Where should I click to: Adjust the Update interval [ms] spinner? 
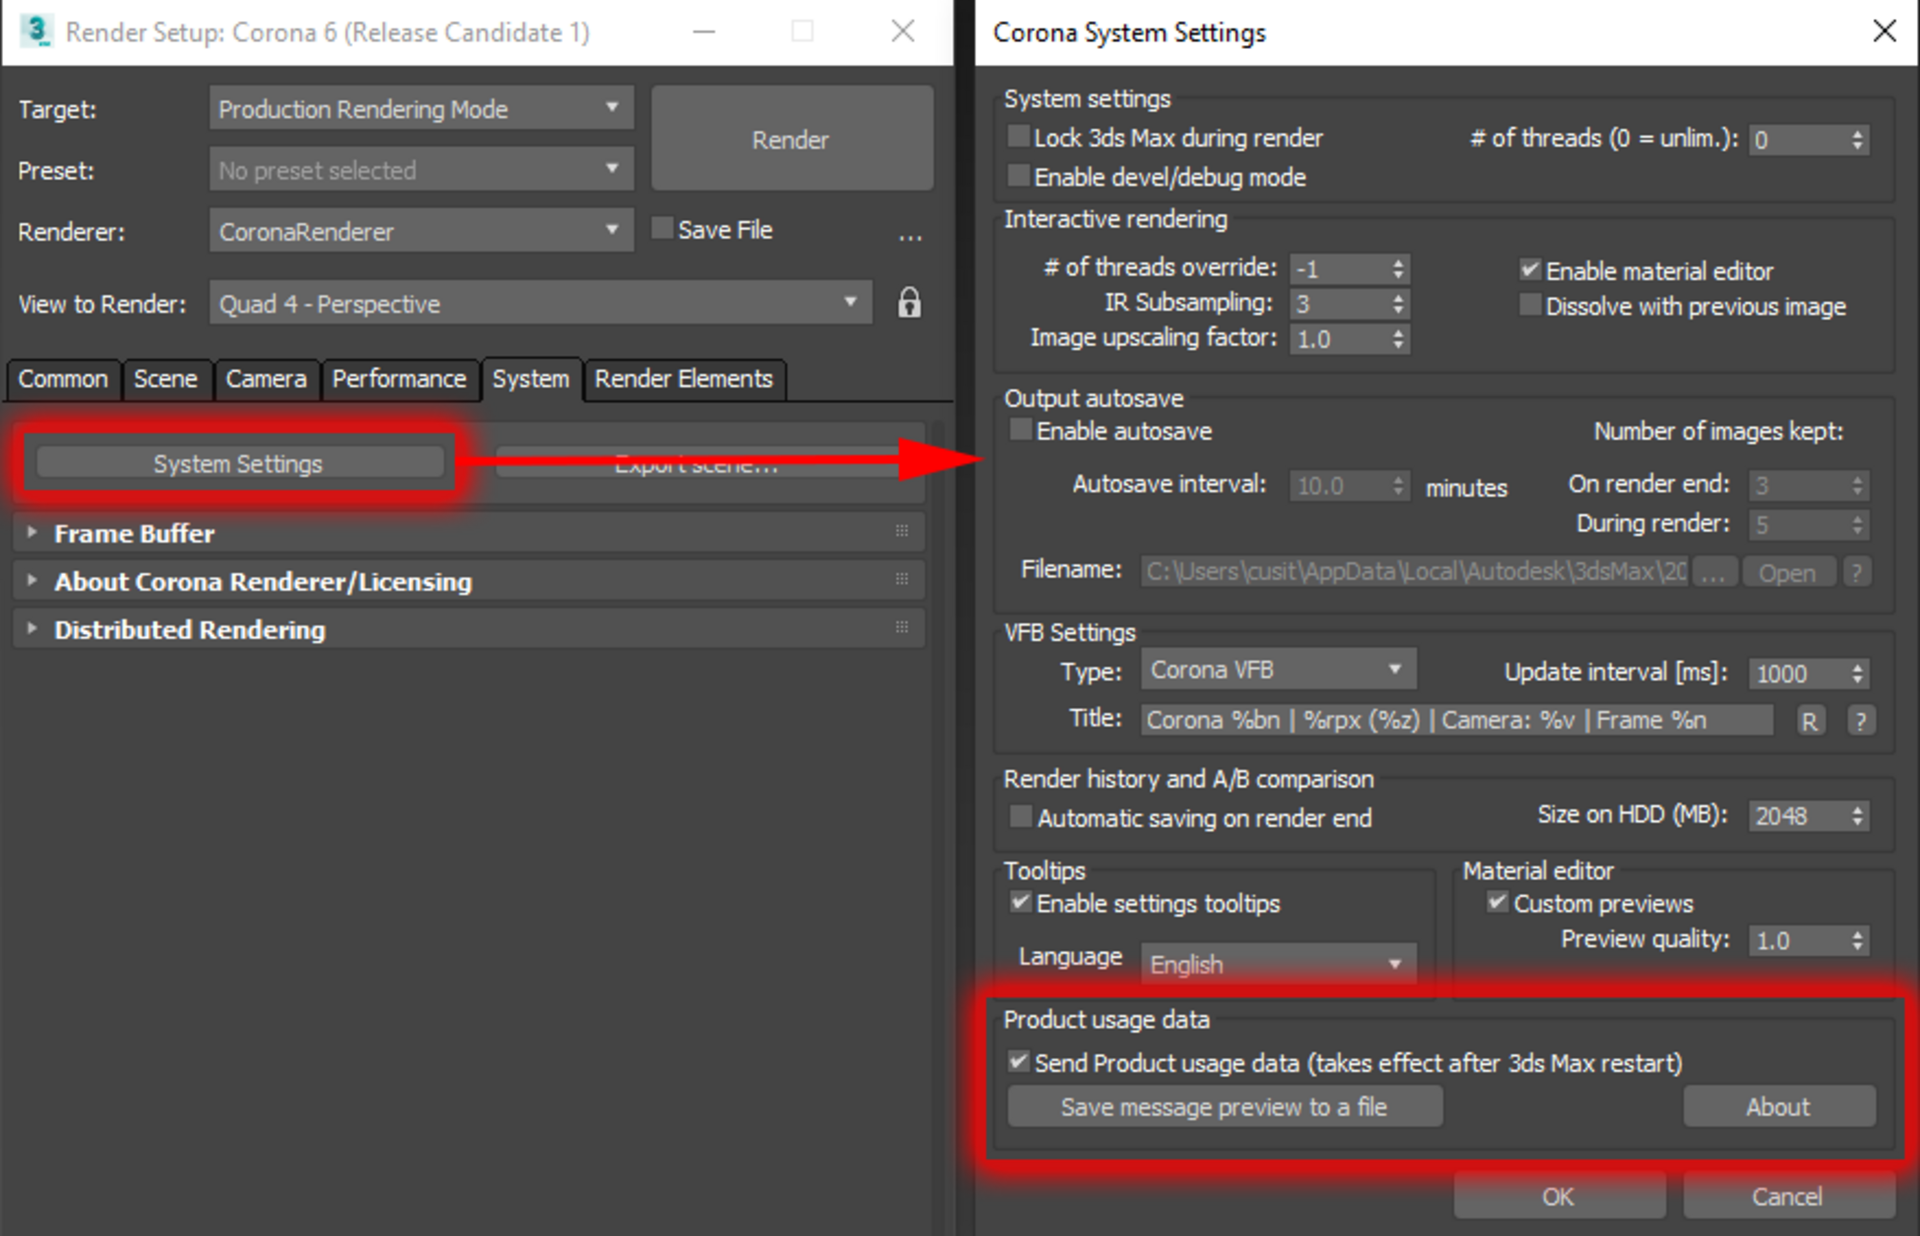click(1857, 673)
